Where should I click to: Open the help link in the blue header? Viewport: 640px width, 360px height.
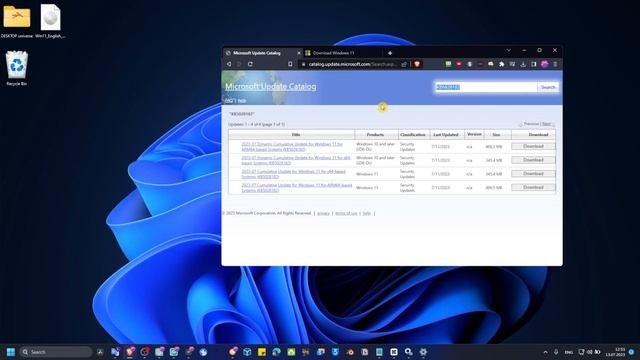242,101
